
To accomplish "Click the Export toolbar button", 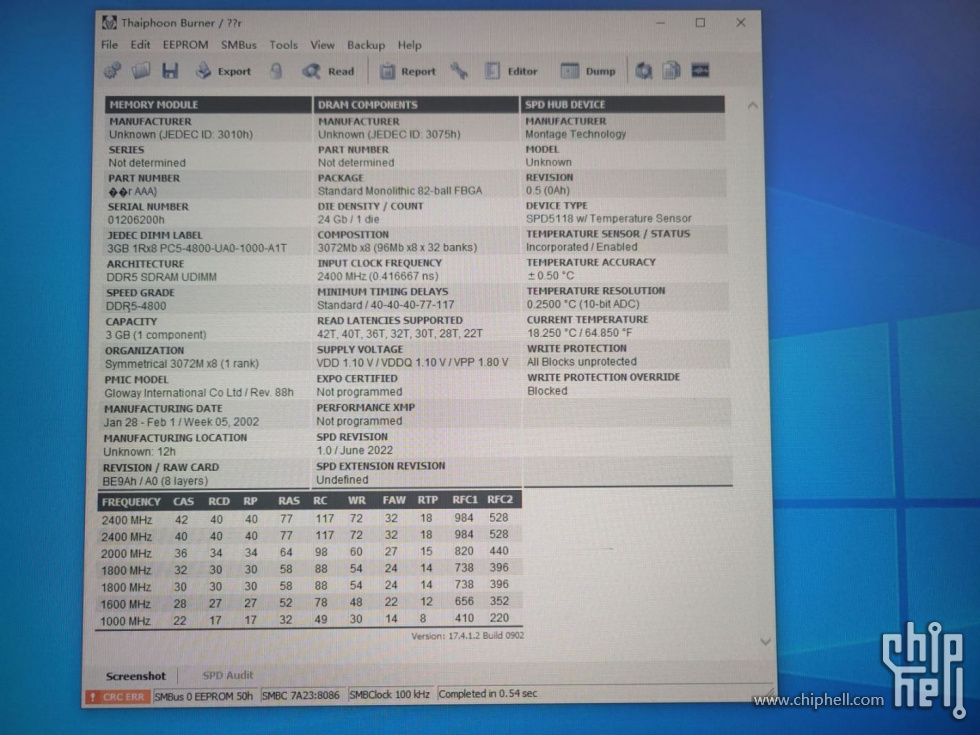I will pos(223,71).
